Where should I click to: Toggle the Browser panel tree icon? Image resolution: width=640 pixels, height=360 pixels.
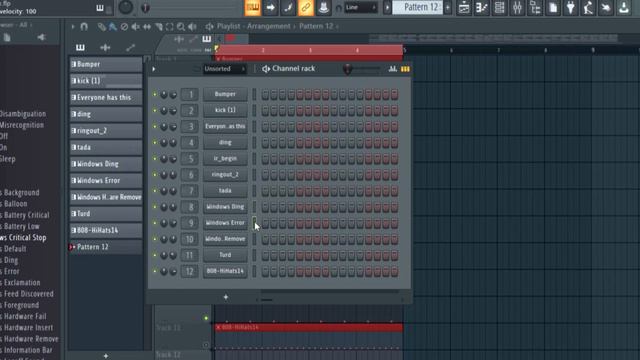[535, 7]
